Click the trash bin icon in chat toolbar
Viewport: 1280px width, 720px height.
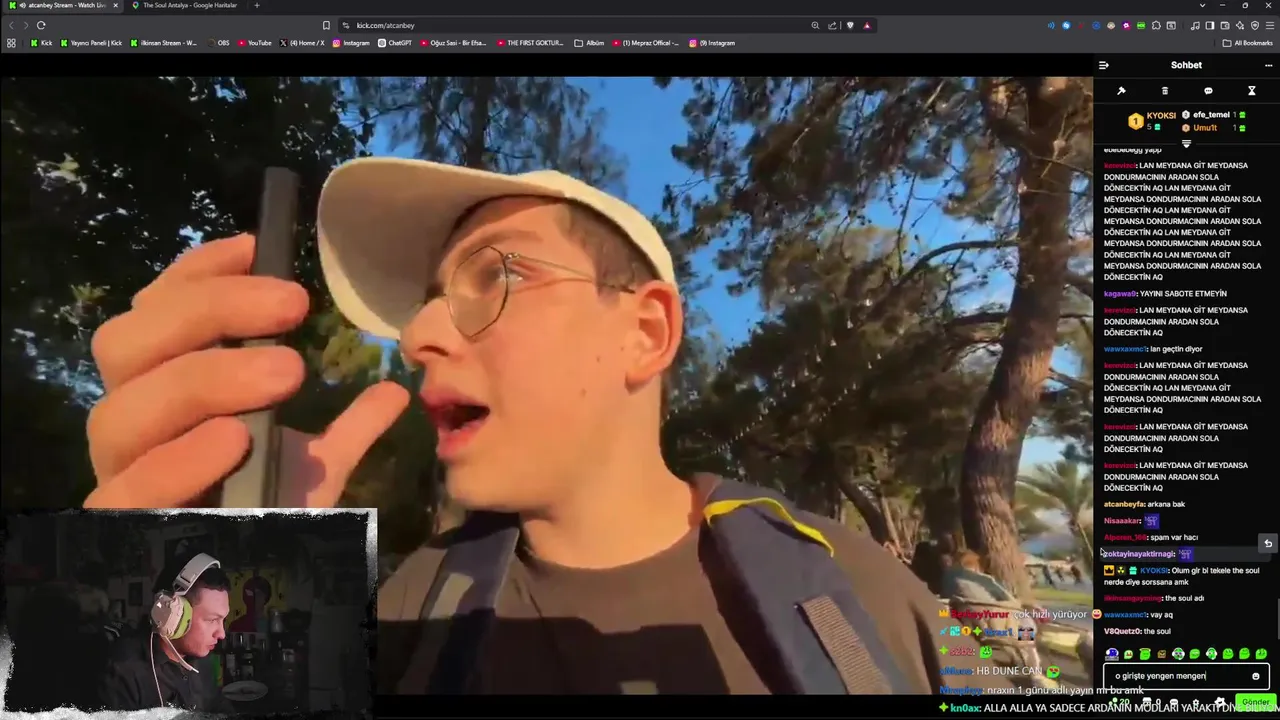1164,91
